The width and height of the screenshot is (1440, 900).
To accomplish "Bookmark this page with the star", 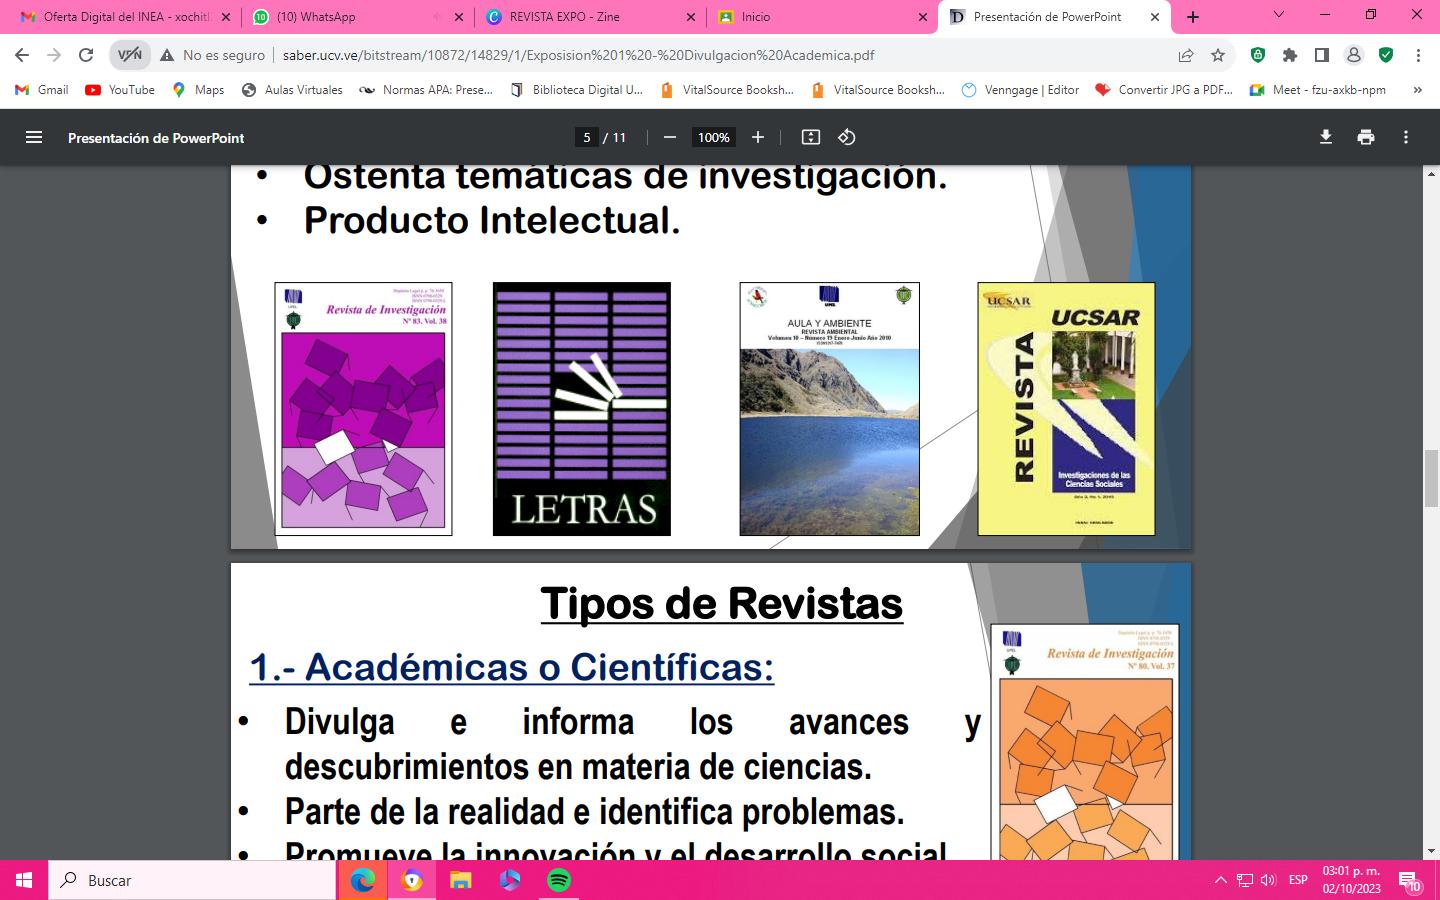I will [x=1218, y=55].
